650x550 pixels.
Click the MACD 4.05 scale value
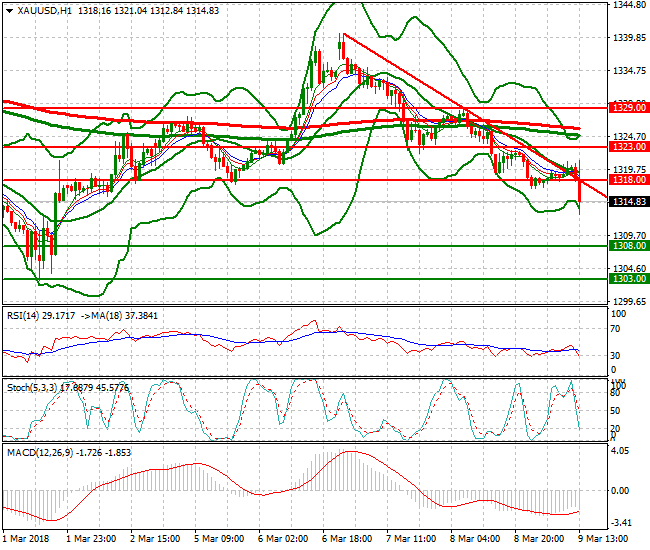coord(620,451)
